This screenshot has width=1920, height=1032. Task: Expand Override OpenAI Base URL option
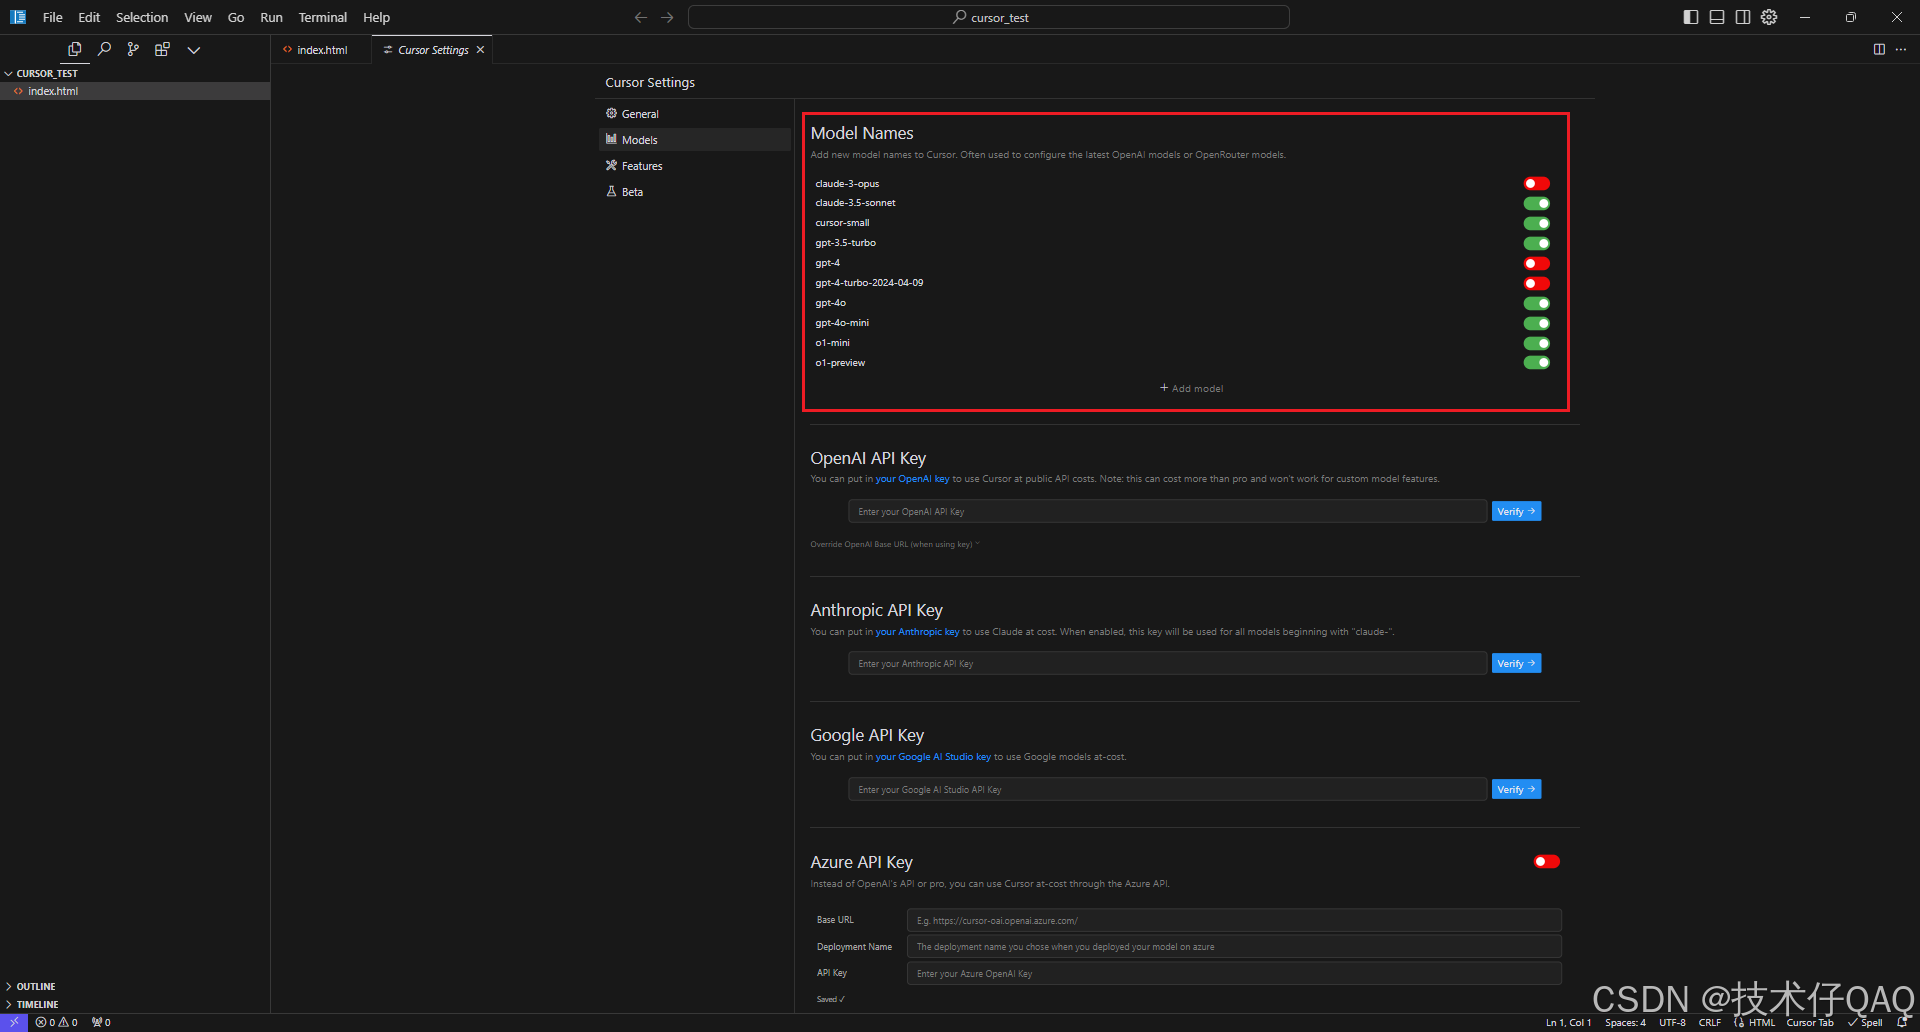[894, 544]
